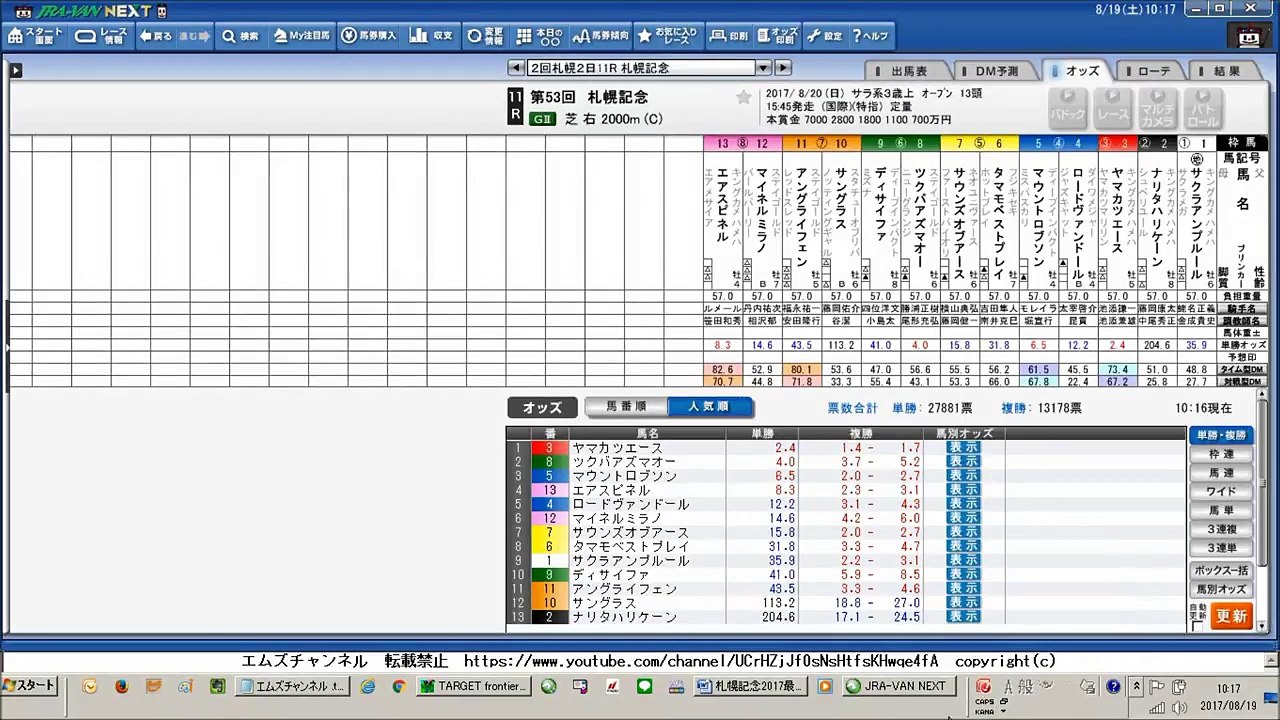Screen dimensions: 1280x720
Task: Click 表示 for エアスピネル row
Action: [964, 490]
